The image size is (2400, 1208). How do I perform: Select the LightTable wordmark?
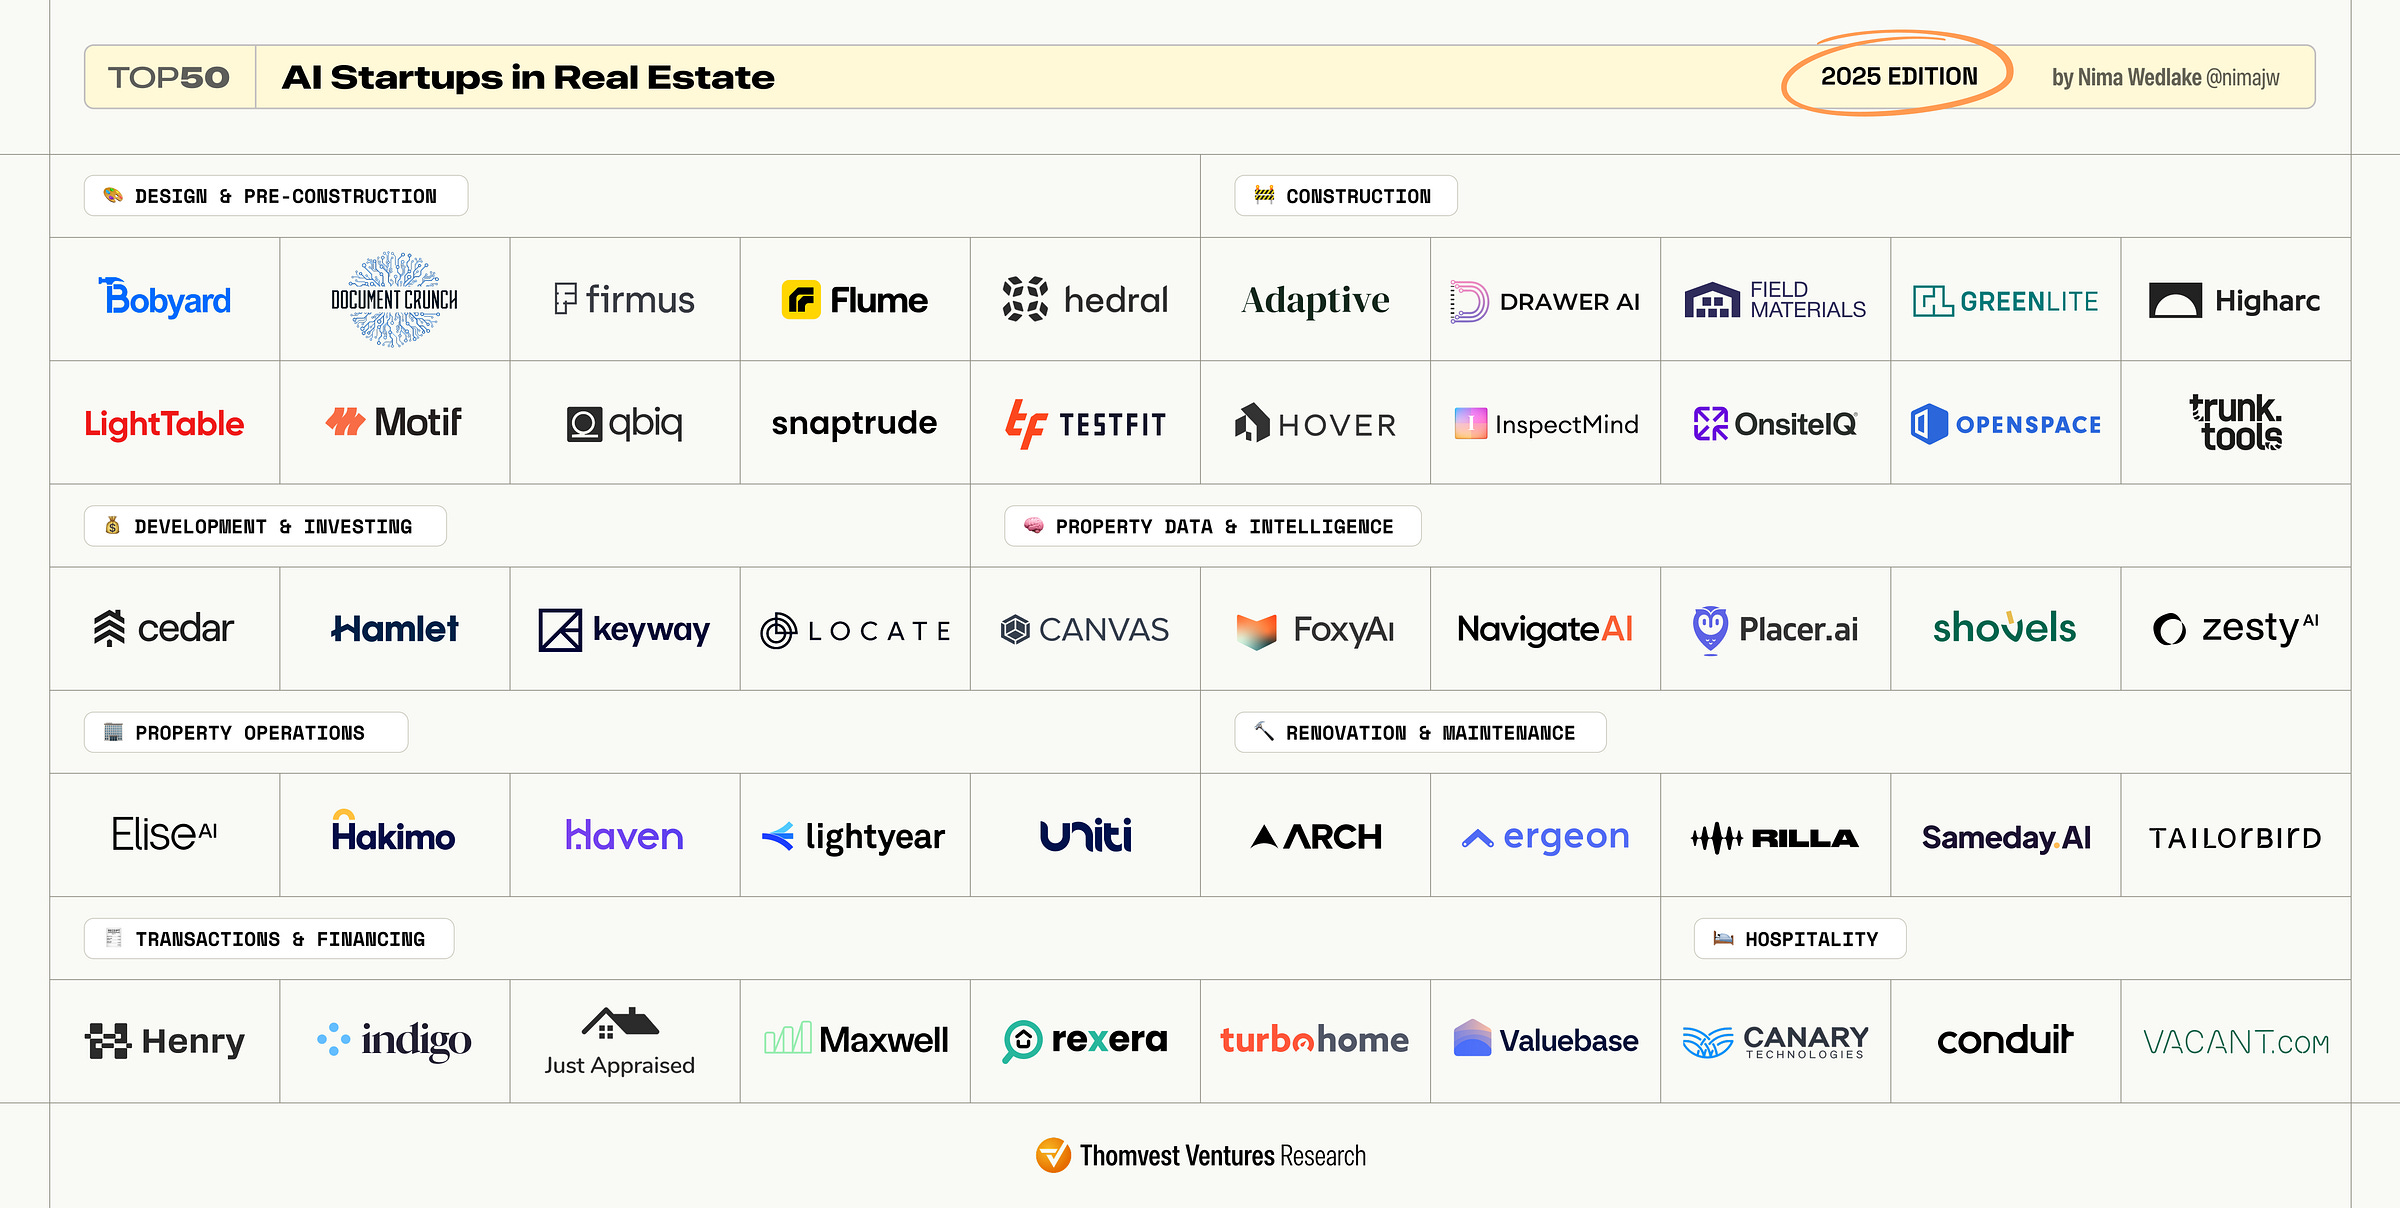click(x=164, y=424)
